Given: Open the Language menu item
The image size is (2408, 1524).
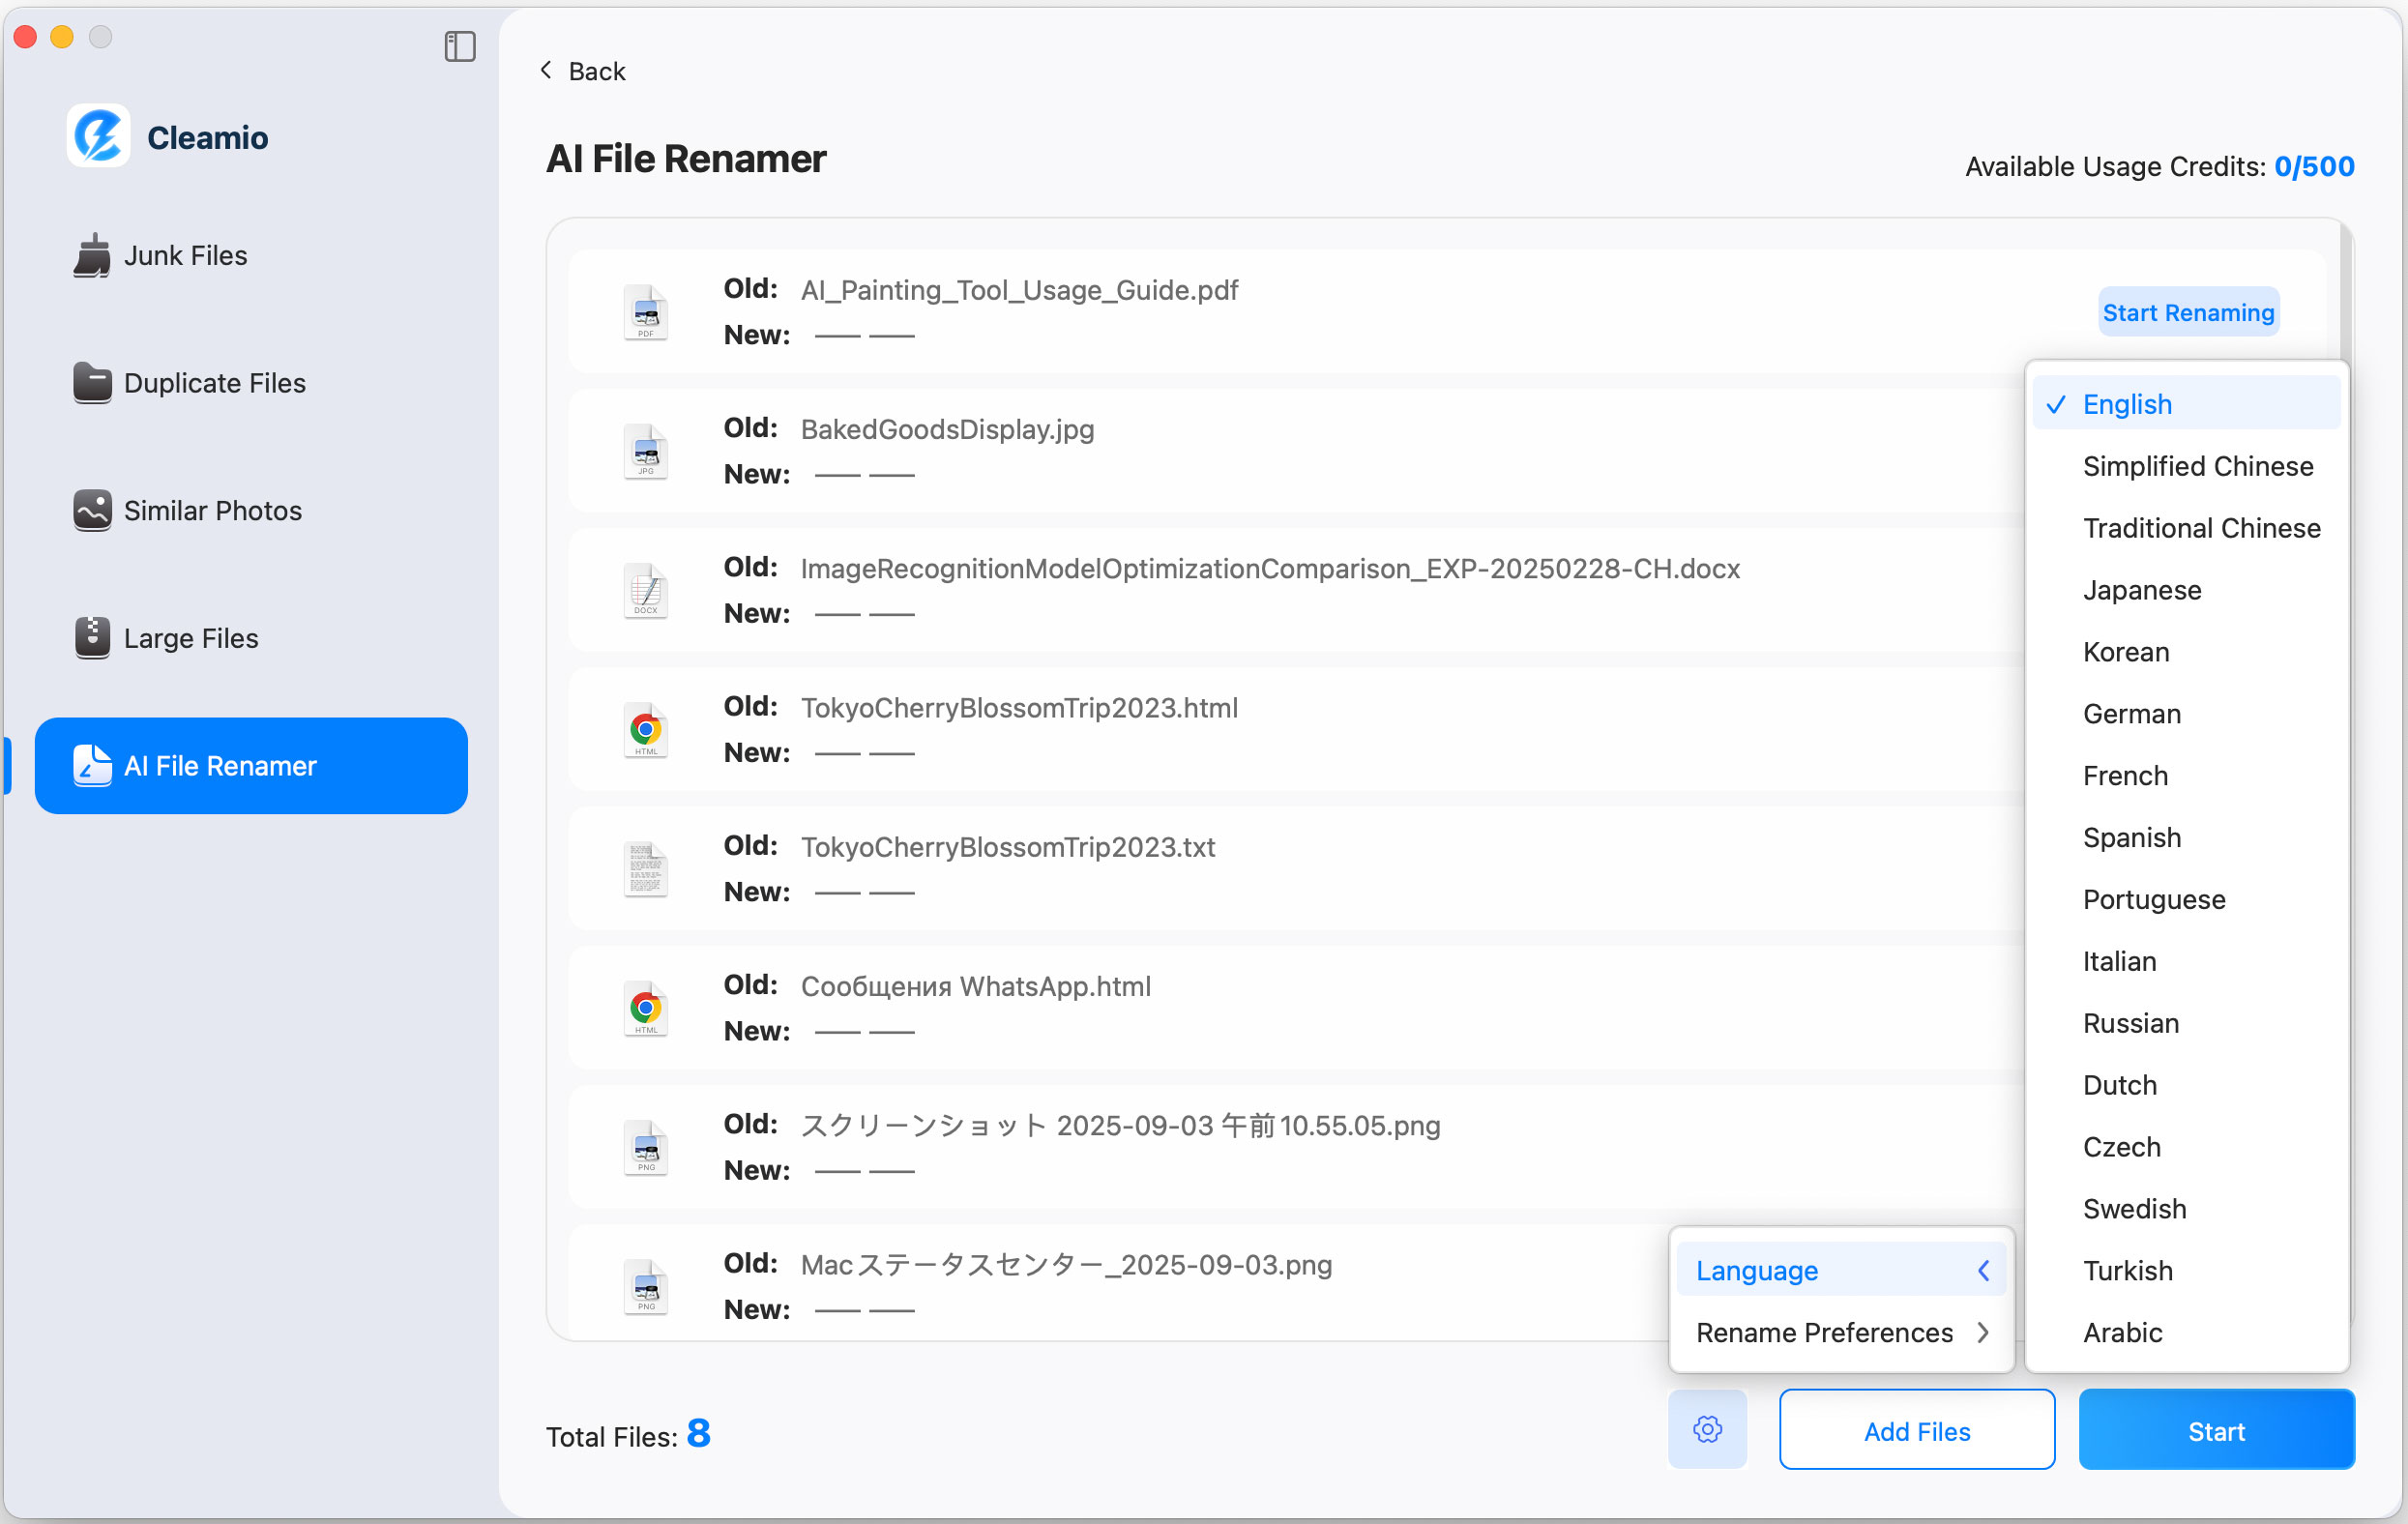Looking at the screenshot, I should (x=1757, y=1270).
